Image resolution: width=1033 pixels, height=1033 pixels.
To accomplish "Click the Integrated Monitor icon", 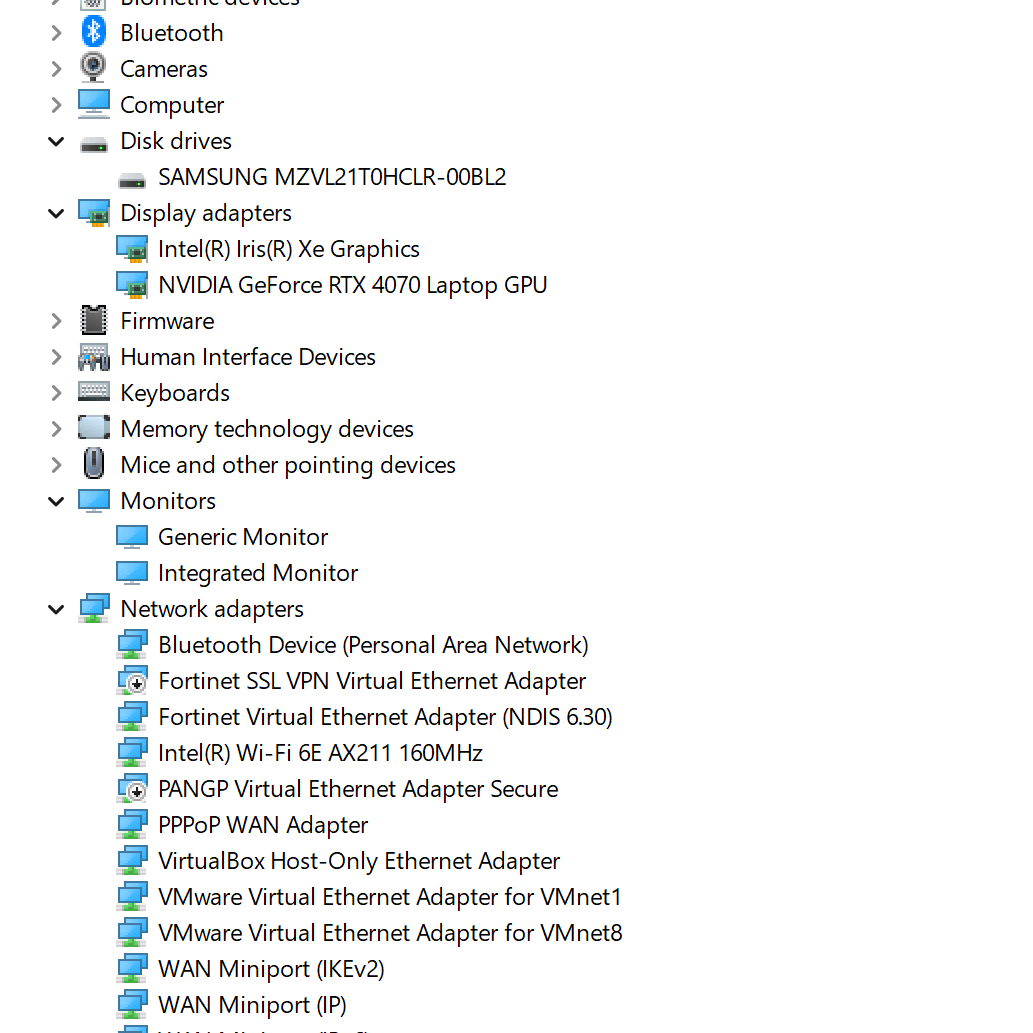I will coord(132,572).
